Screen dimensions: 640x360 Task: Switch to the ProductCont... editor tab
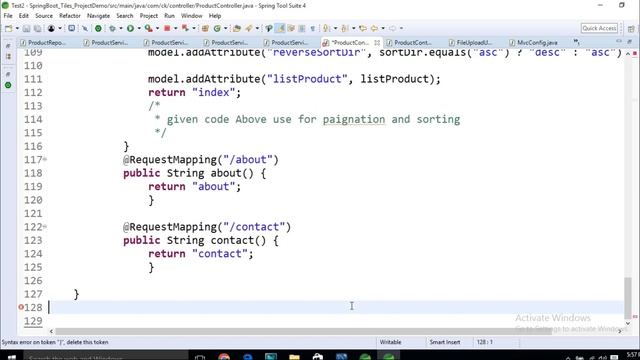412,42
